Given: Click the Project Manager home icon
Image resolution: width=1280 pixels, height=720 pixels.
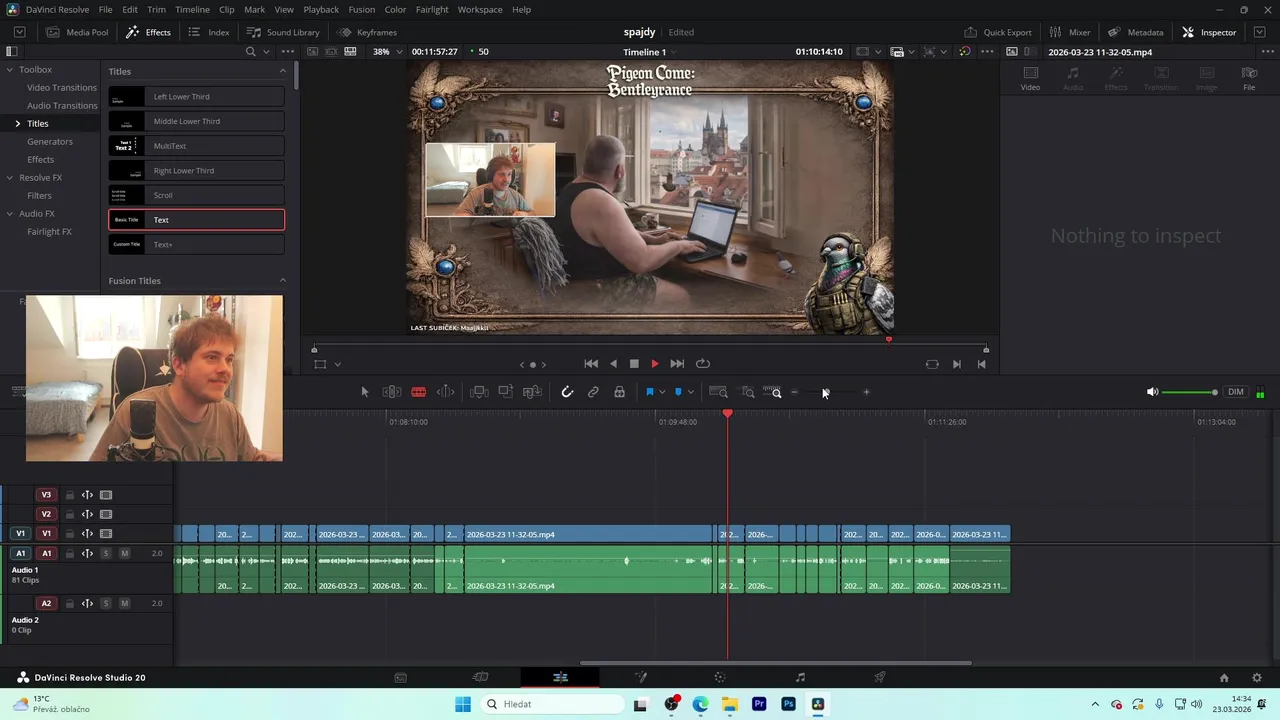Looking at the screenshot, I should (x=1224, y=677).
